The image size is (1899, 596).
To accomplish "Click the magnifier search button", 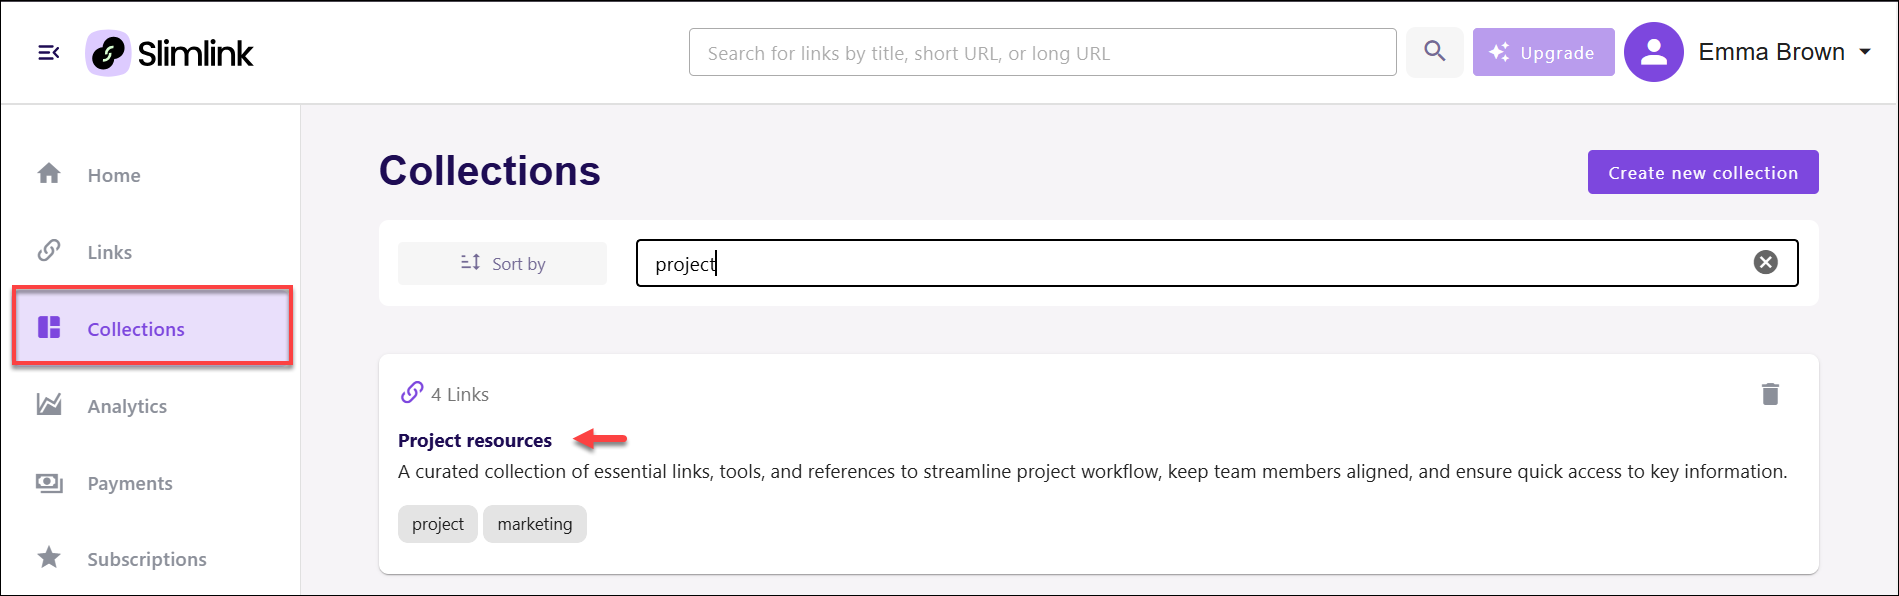I will [1434, 52].
